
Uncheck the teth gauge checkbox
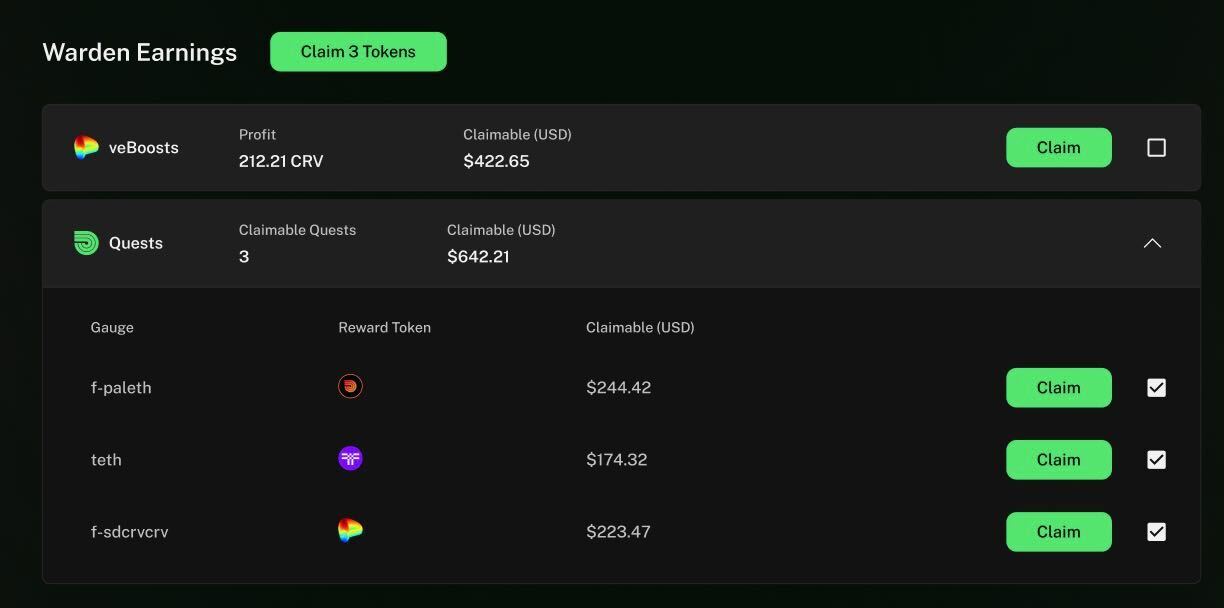1156,460
